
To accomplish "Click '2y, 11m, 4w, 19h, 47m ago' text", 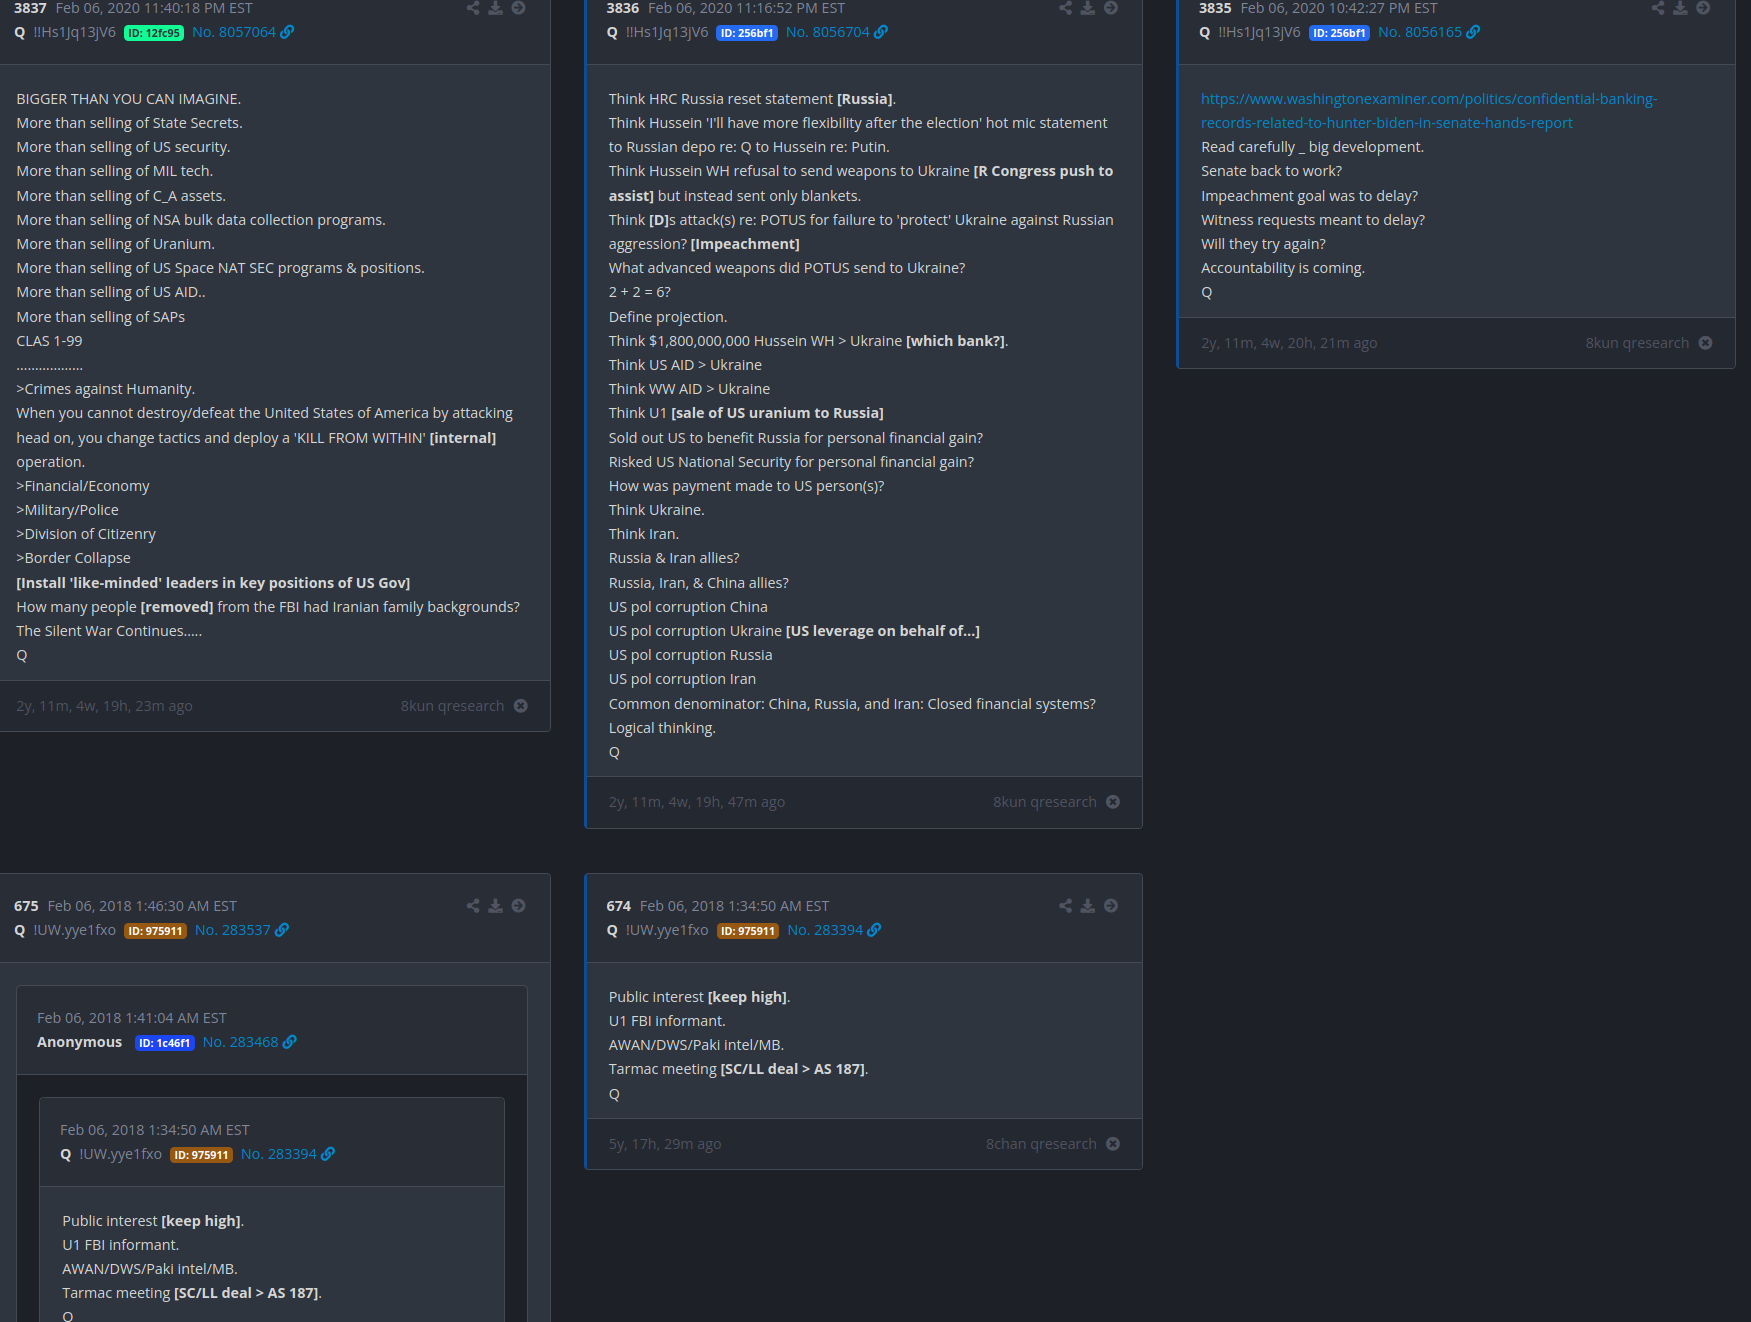I will tap(697, 802).
